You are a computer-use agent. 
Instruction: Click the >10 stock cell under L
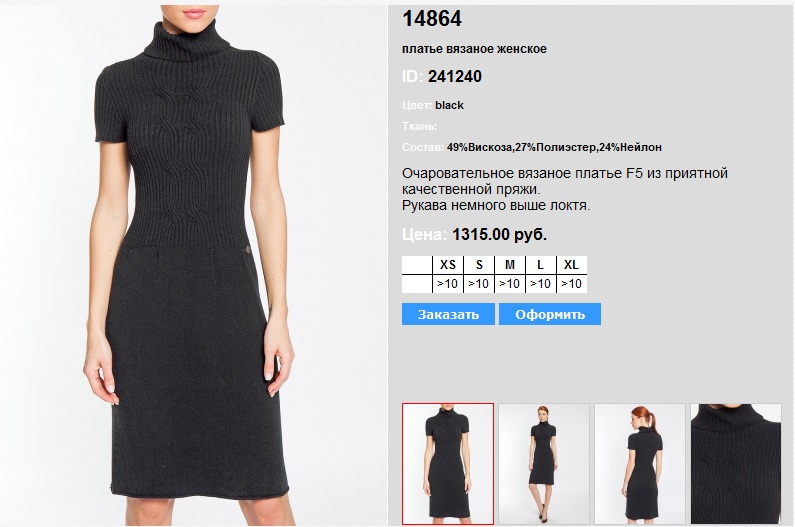[x=541, y=284]
